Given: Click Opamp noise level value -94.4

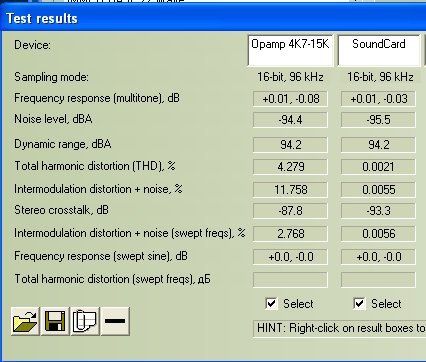Looking at the screenshot, I should (x=290, y=120).
